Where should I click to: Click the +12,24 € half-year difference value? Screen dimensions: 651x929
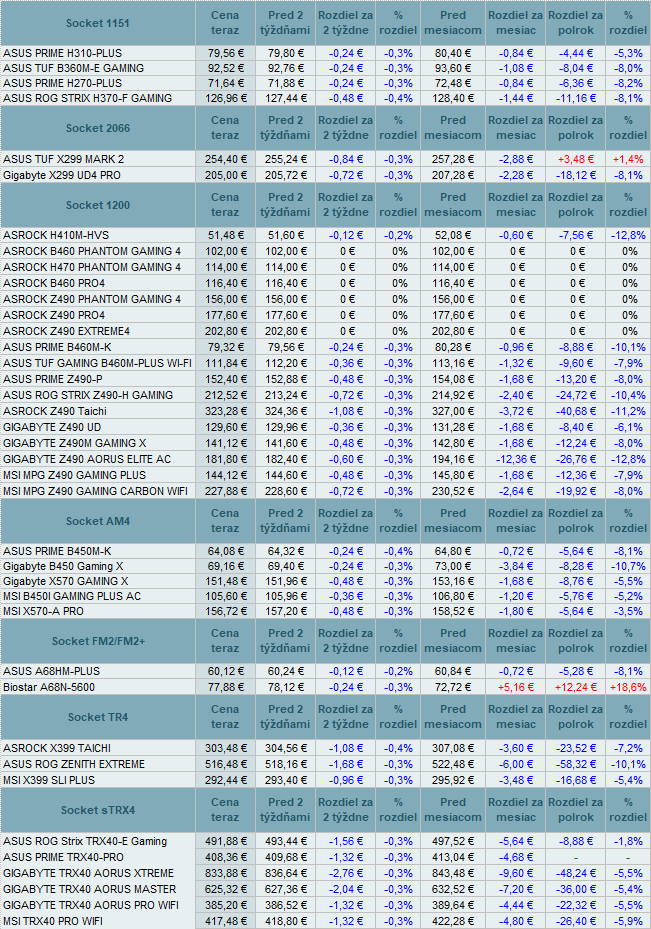[576, 687]
